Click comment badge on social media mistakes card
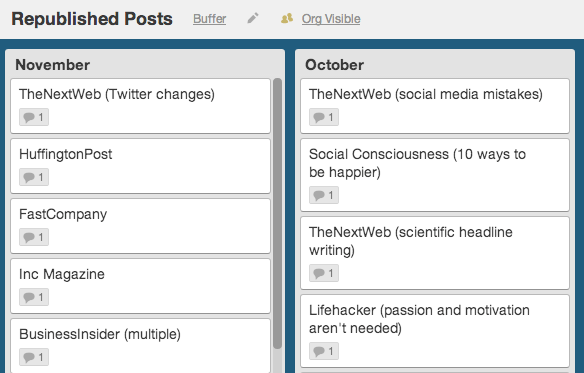Viewport: 584px width, 373px height. 324,117
